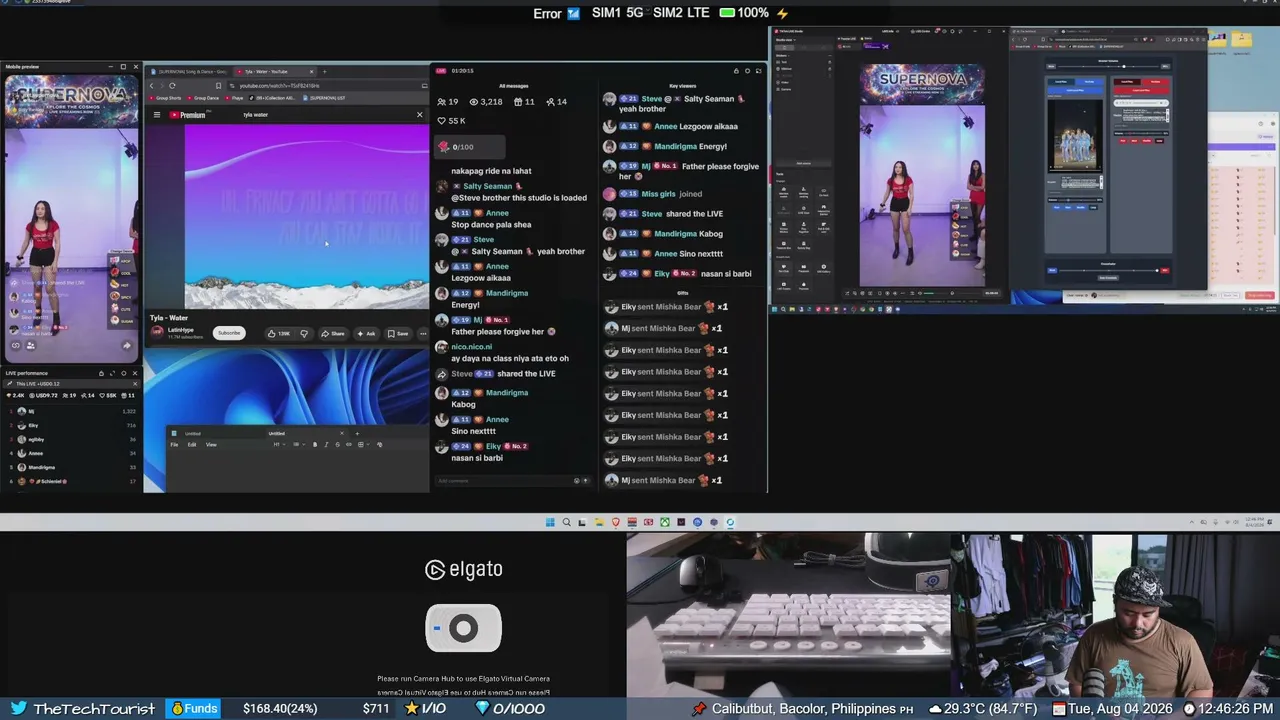Dislike the Tyla - Water video

click(304, 333)
